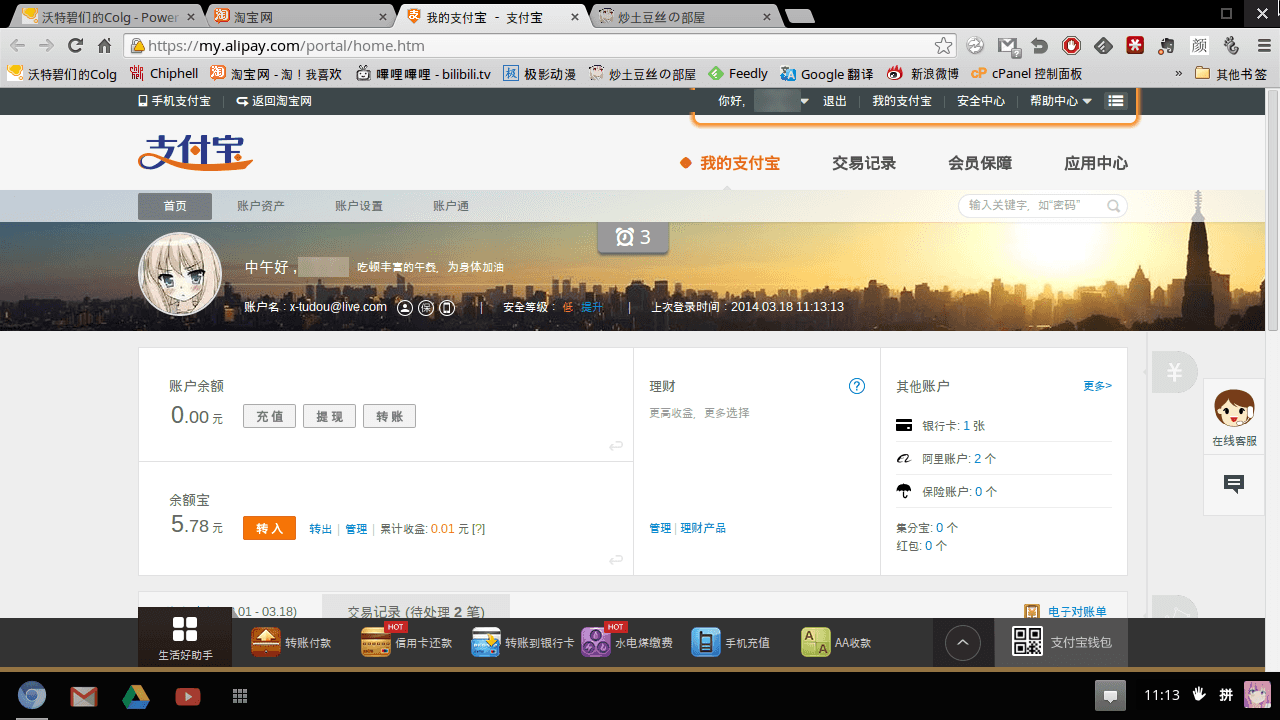Open 支付宝钱包 QR code icon
This screenshot has height=720, width=1280.
coord(1027,642)
